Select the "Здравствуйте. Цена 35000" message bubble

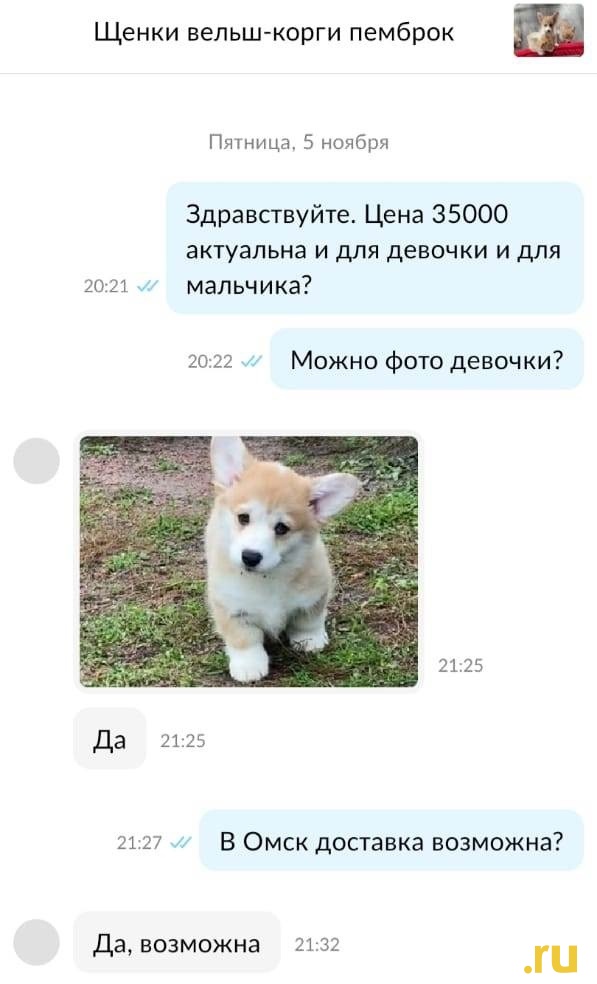click(375, 249)
